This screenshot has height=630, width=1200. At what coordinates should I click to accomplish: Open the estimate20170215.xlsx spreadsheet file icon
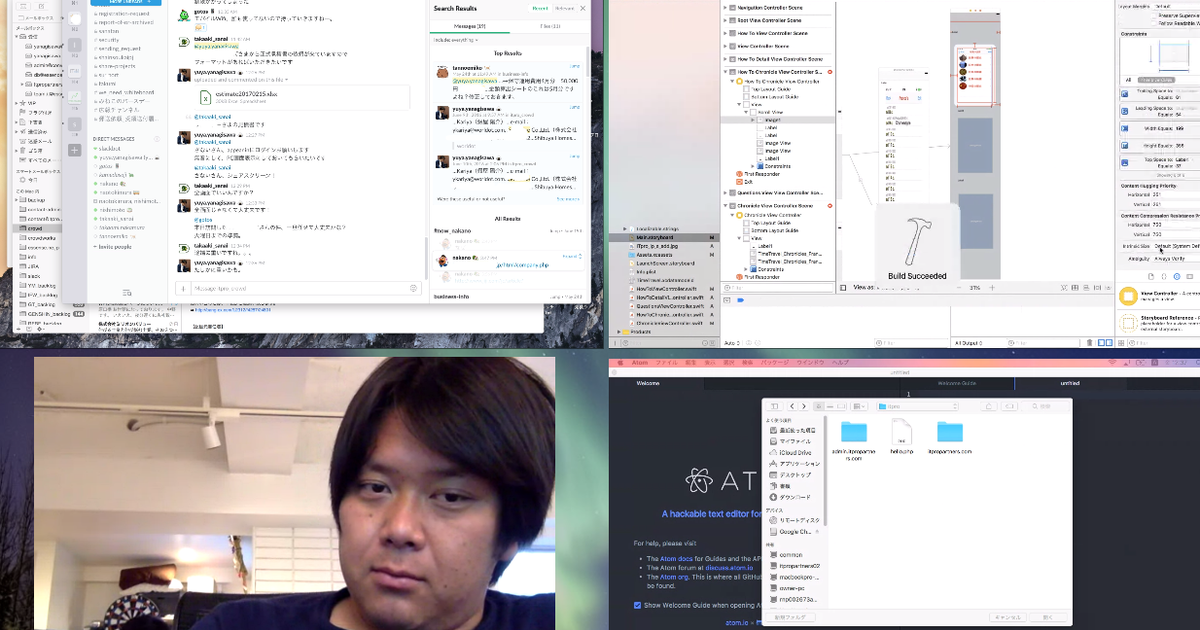206,96
